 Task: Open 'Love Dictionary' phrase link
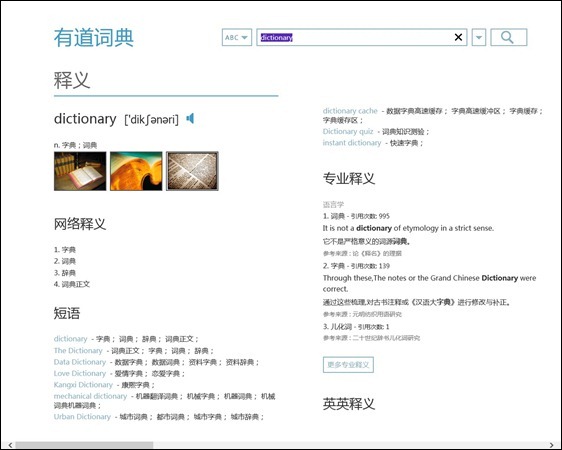point(80,373)
